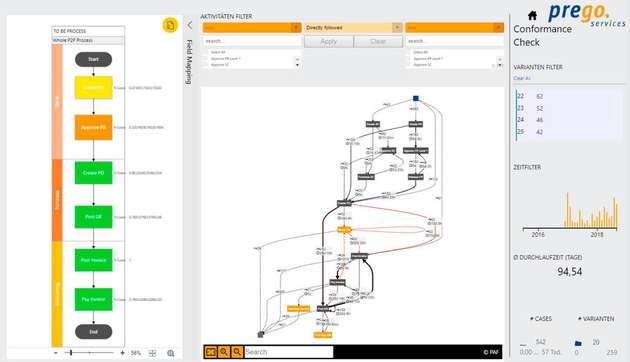
Task: Open the right orange activity dropdown
Action: [x=454, y=27]
